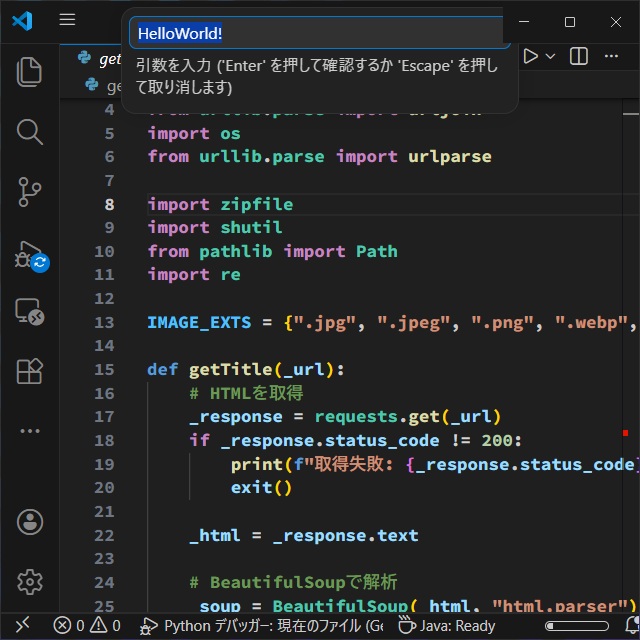Open the Source Control view
Screen dimensions: 640x640
point(30,191)
